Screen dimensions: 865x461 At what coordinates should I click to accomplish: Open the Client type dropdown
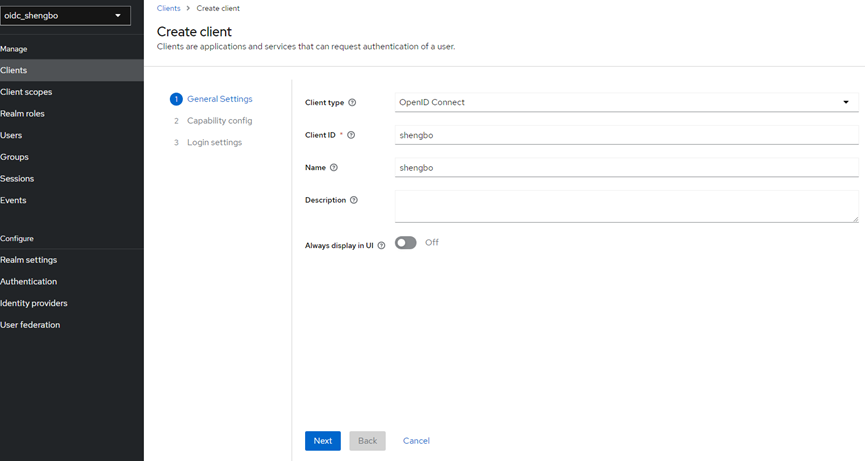pyautogui.click(x=626, y=102)
